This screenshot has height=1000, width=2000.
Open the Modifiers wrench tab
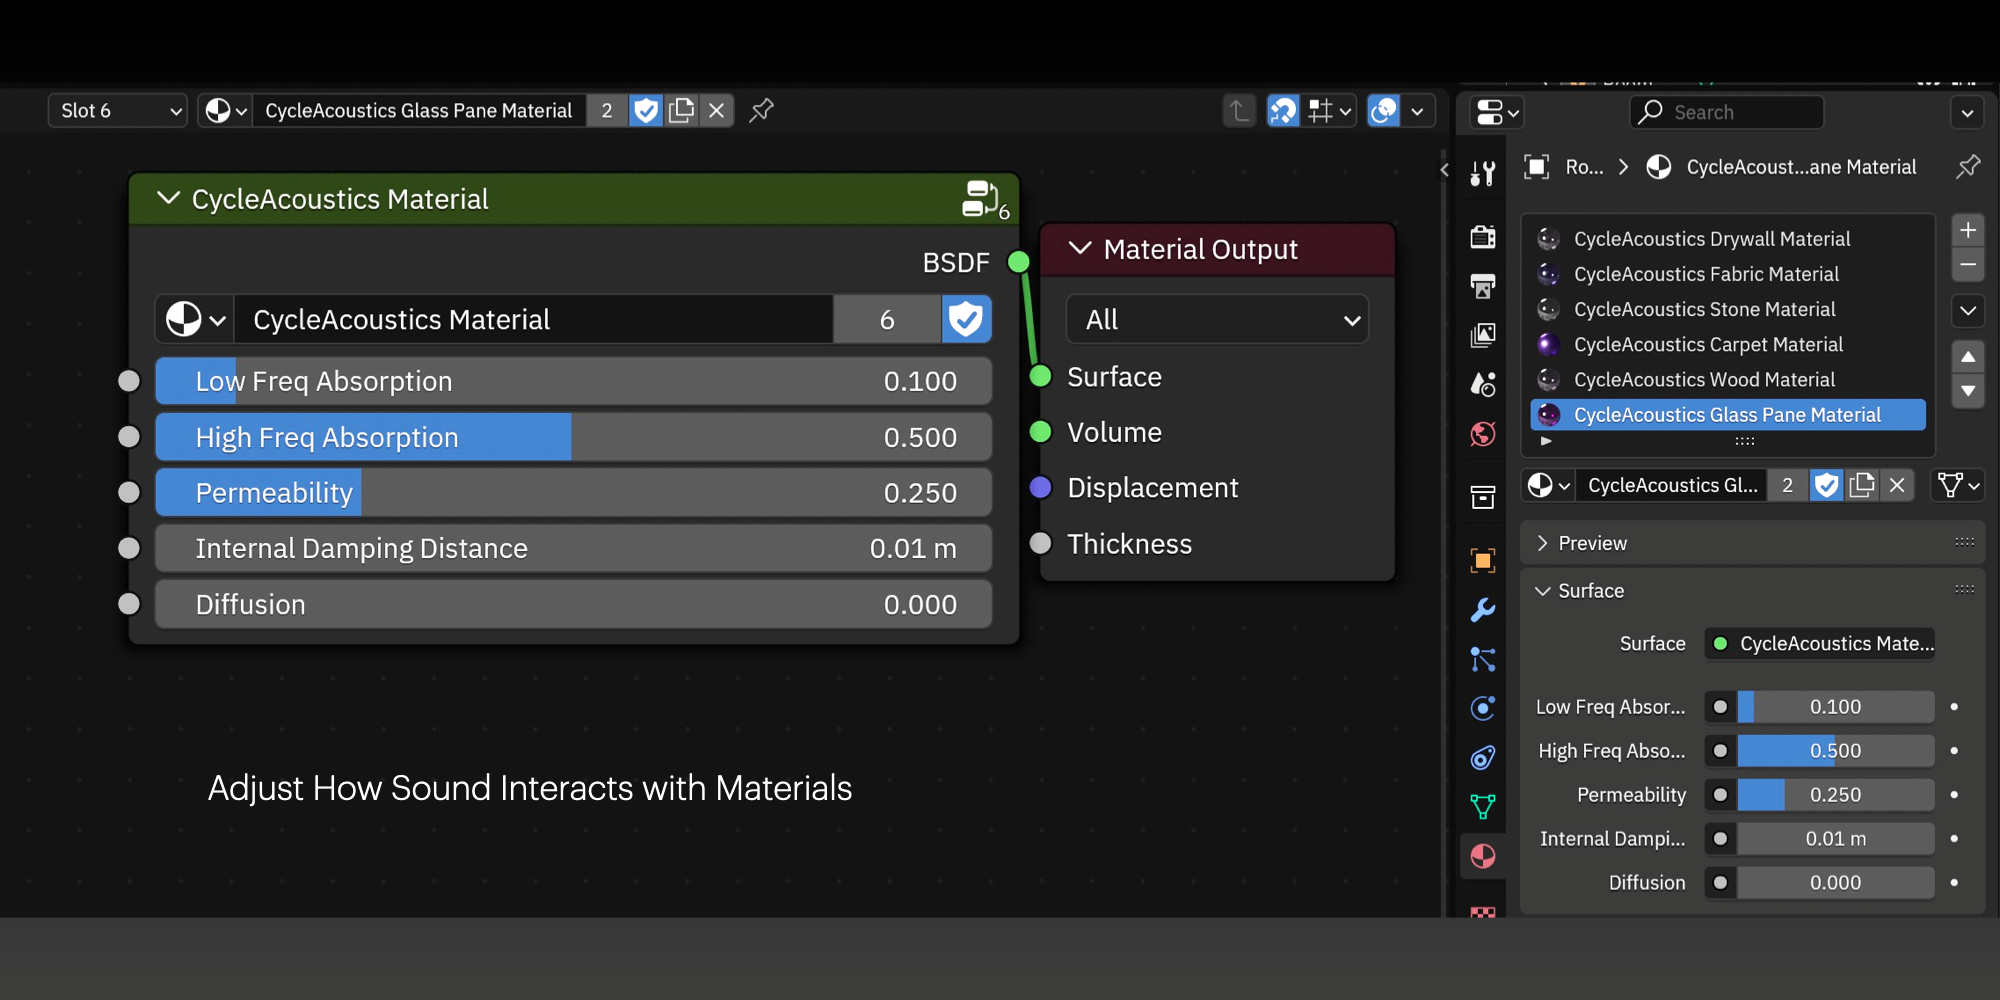coord(1483,609)
